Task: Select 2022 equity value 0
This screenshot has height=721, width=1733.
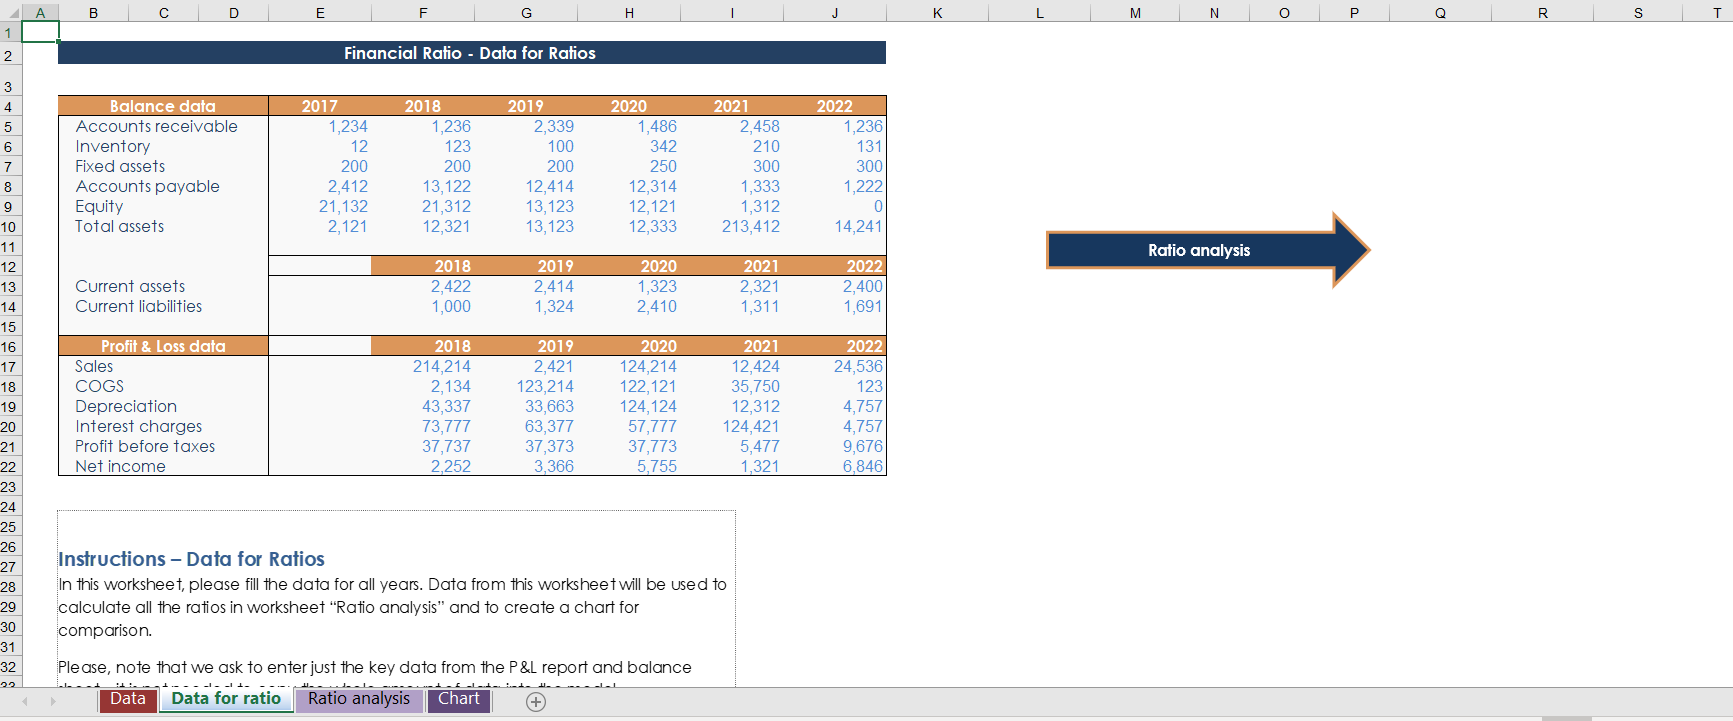Action: coord(878,206)
